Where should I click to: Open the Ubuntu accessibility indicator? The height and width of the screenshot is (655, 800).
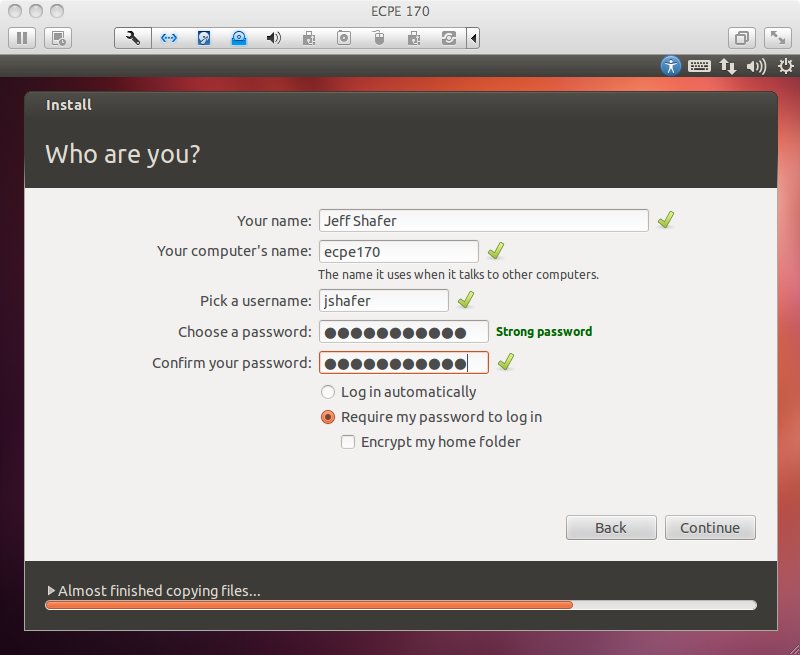[x=670, y=66]
